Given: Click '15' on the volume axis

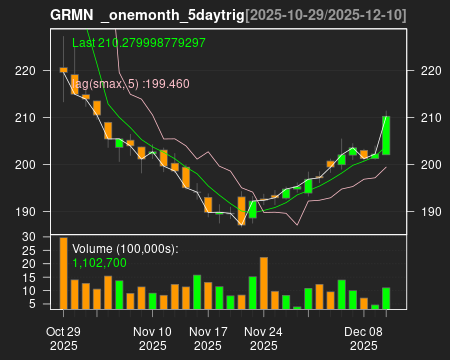Looking at the screenshot, I should (29, 277).
